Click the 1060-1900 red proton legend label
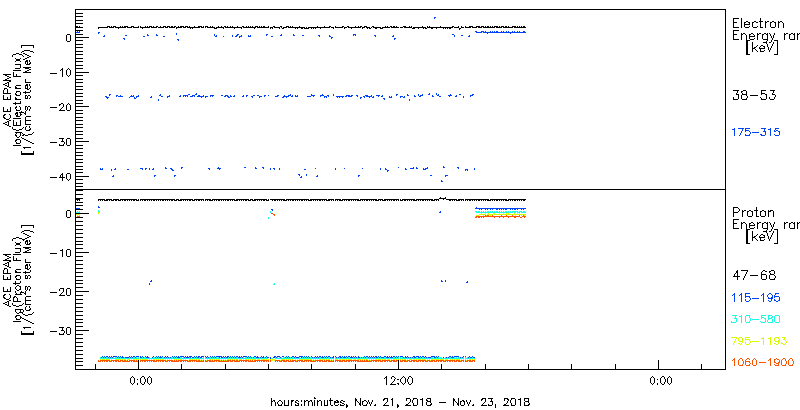 (x=763, y=363)
